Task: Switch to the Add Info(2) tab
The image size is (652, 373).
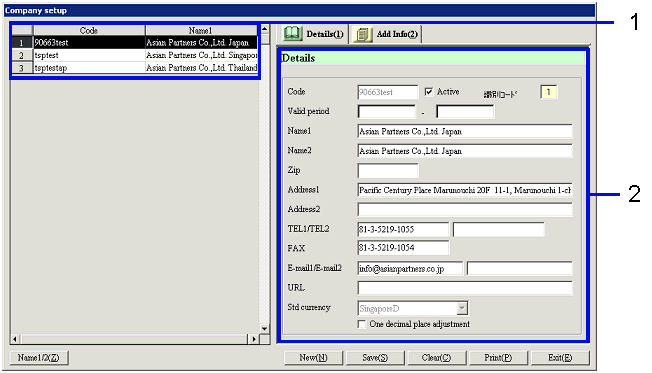Action: pos(385,34)
